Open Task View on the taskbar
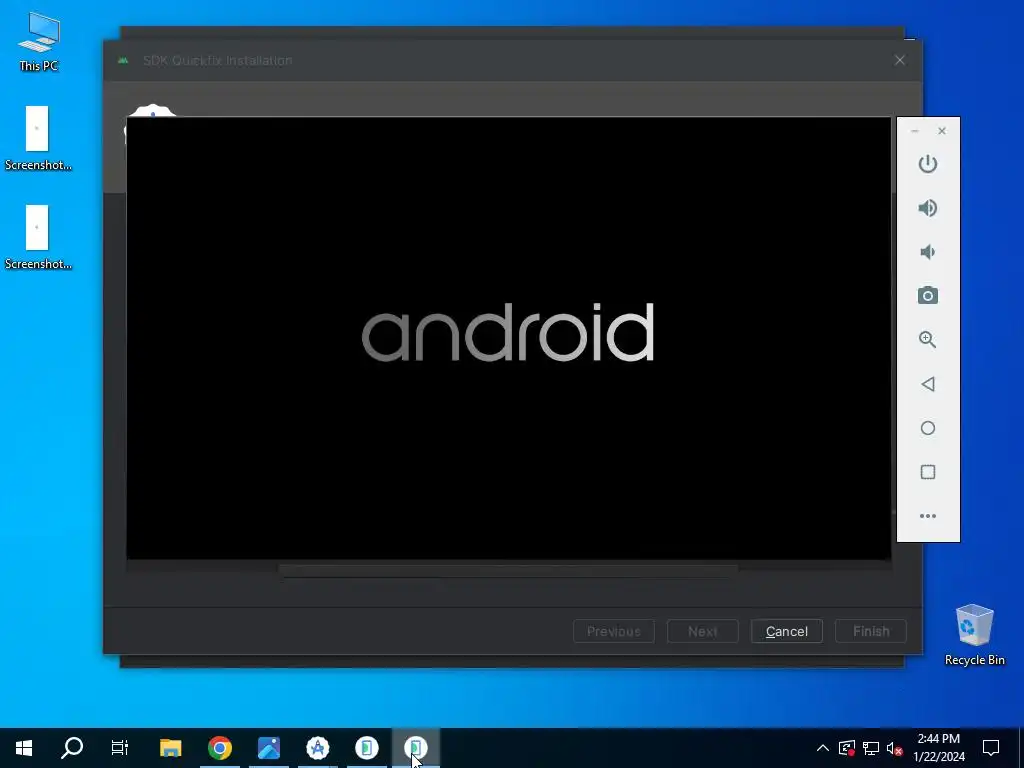Viewport: 1024px width, 768px height. (120, 748)
